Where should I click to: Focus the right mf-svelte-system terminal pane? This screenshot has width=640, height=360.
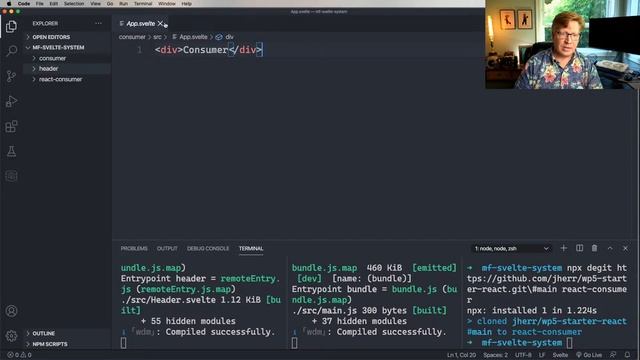point(547,305)
